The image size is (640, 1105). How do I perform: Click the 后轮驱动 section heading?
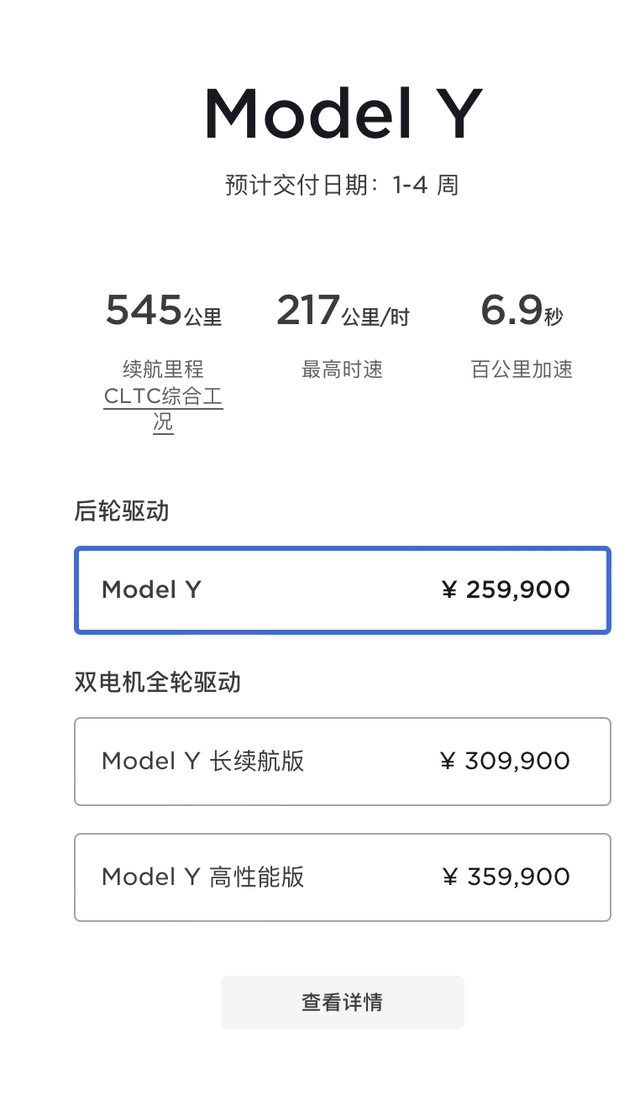(x=122, y=511)
